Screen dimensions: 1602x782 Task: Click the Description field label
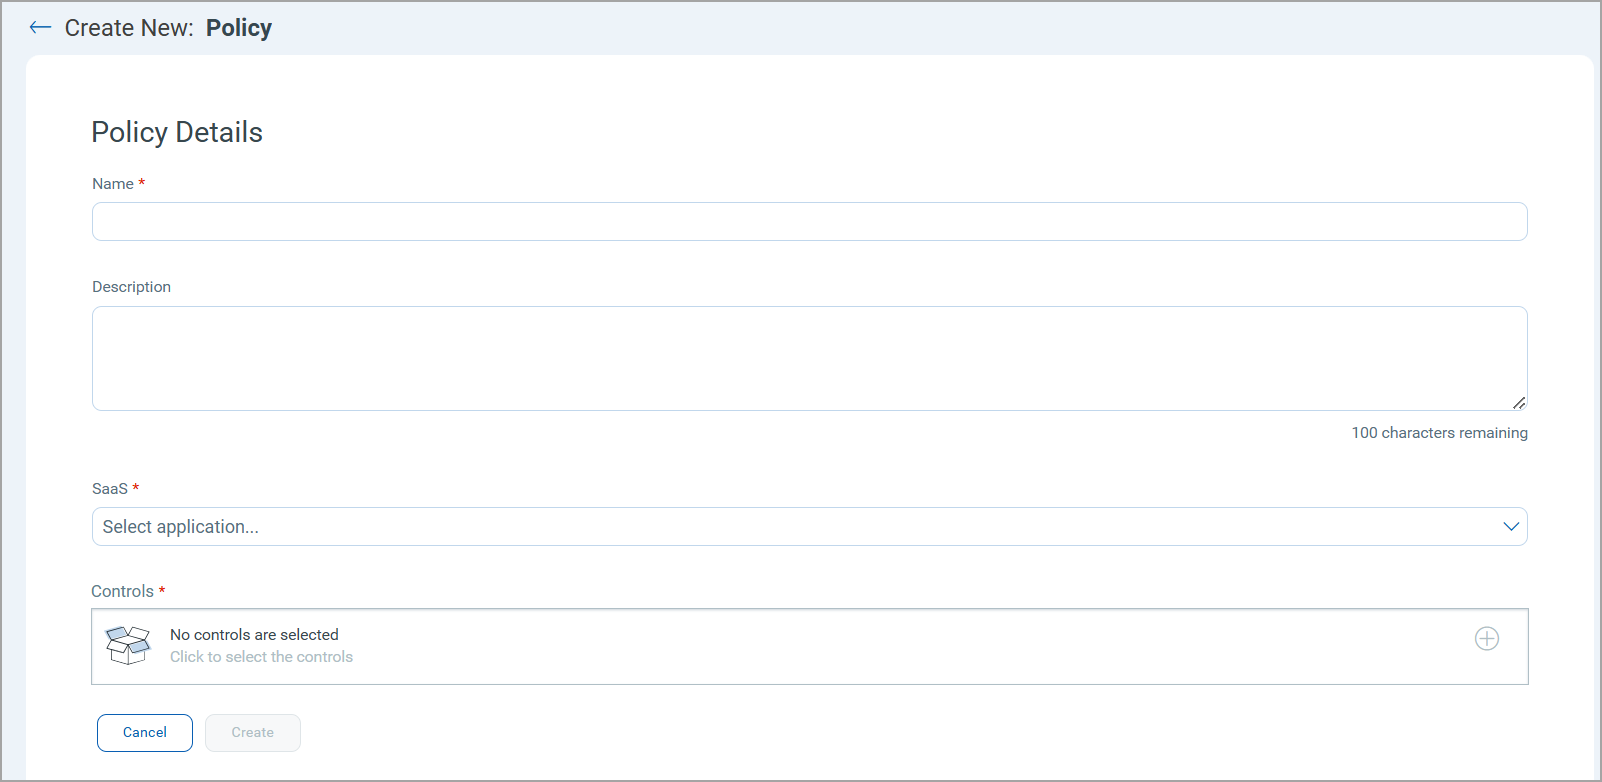tap(132, 287)
